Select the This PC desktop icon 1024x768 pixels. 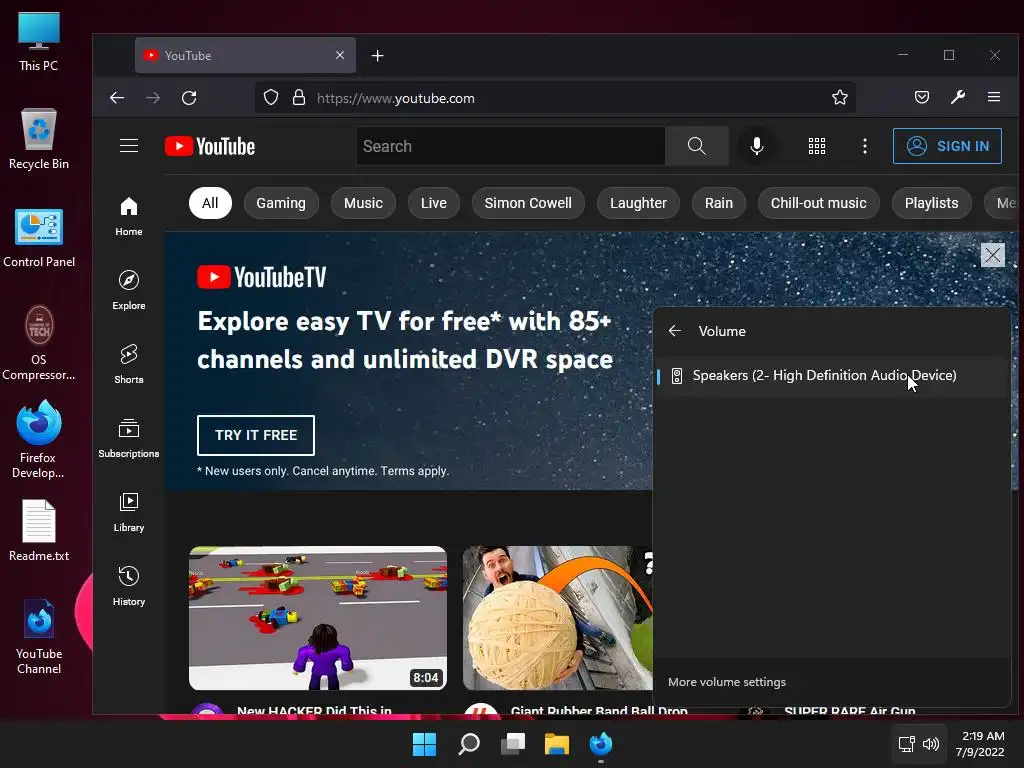point(39,41)
